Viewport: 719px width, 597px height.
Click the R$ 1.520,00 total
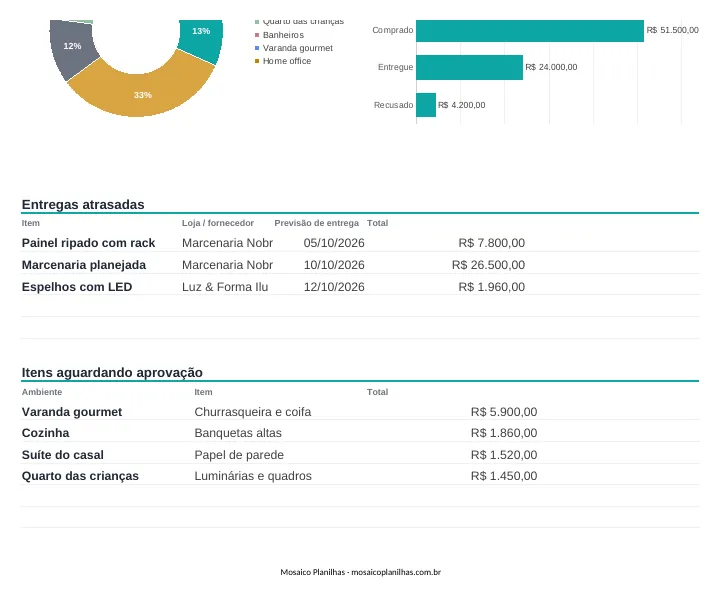point(504,455)
